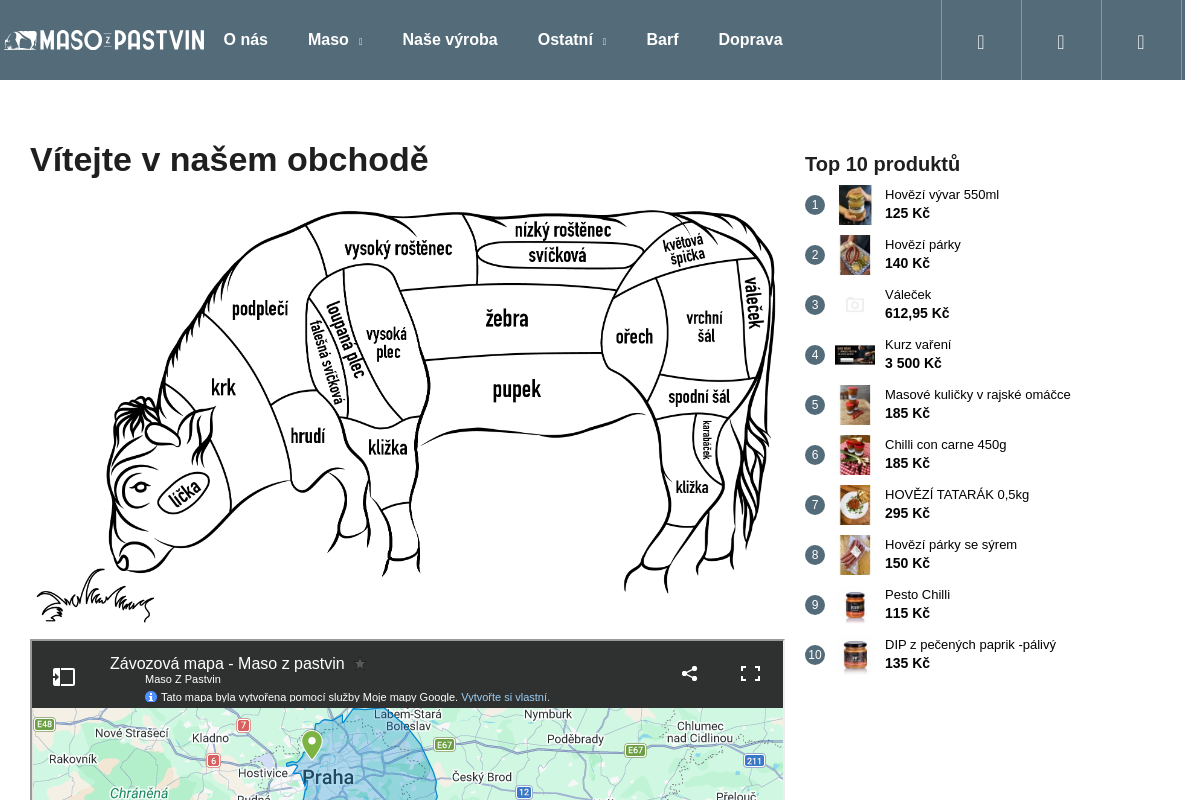This screenshot has height=800, width=1200.
Task: Click the info icon in the map attribution
Action: (151, 697)
